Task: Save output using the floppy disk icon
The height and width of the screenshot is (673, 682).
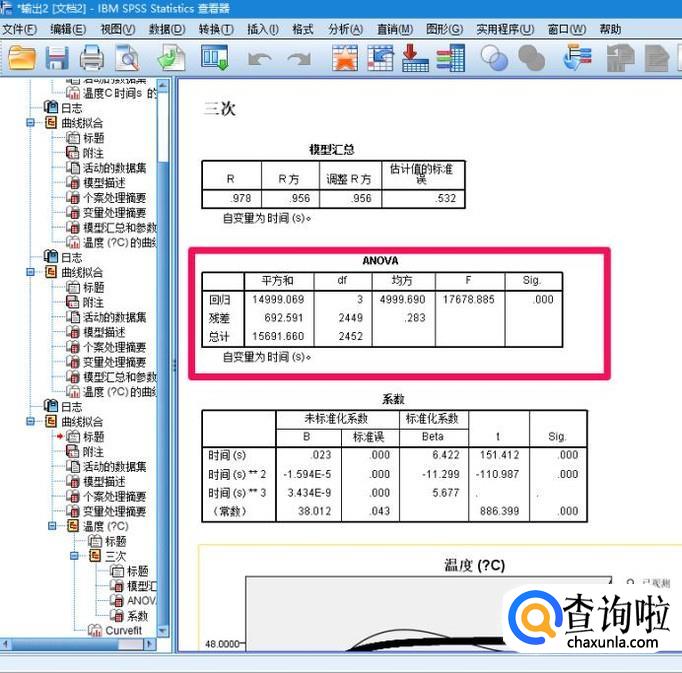Action: [57, 58]
